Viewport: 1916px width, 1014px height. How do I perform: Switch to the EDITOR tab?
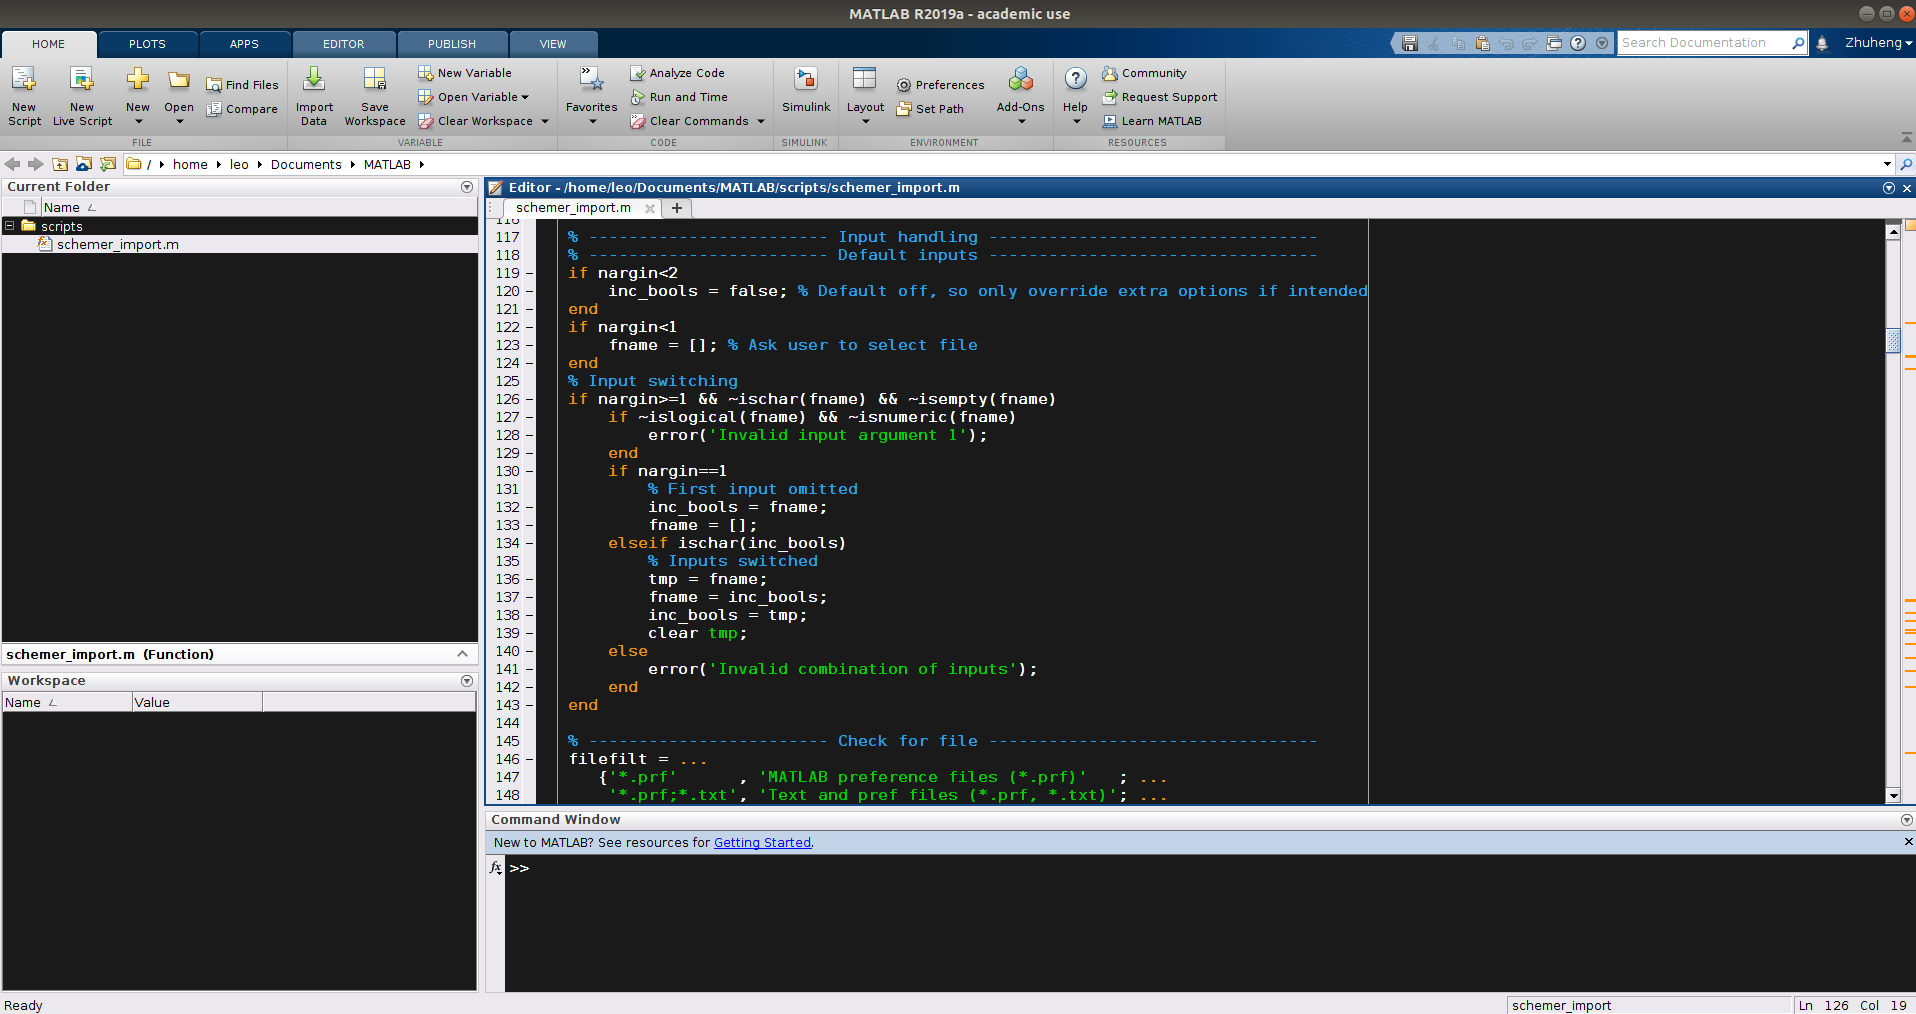343,44
